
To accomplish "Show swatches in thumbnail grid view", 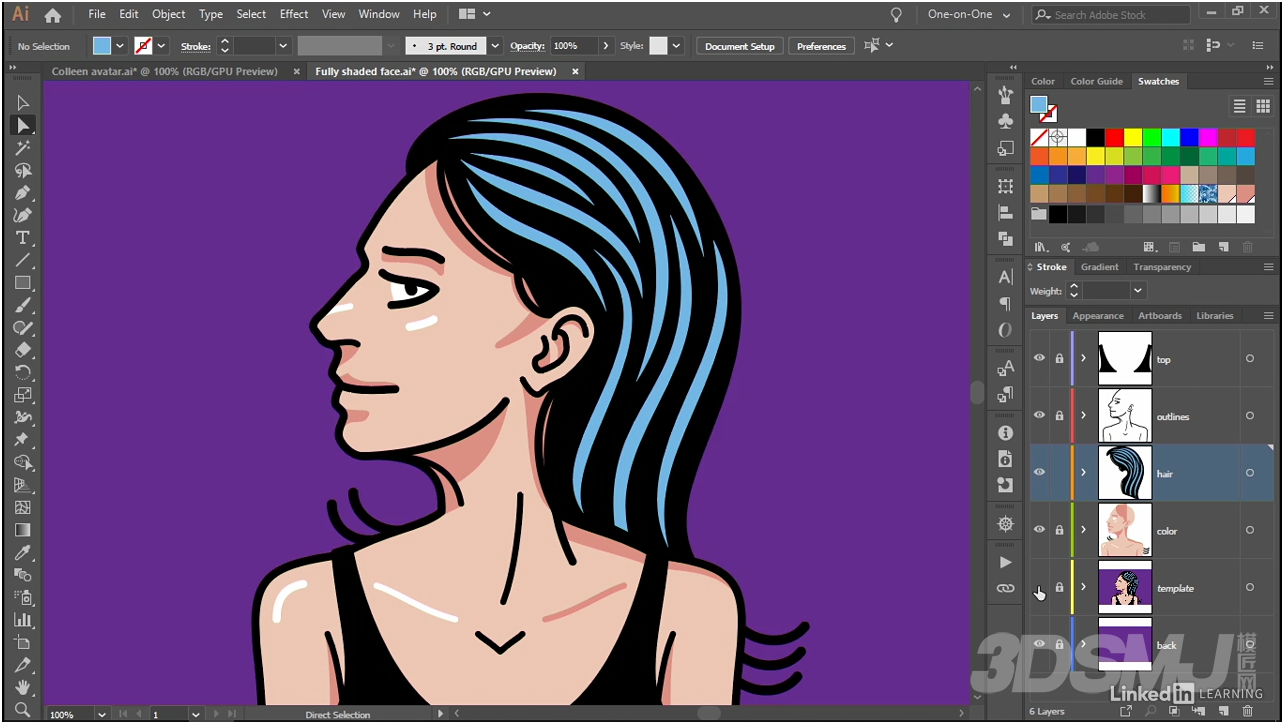I will [x=1263, y=106].
